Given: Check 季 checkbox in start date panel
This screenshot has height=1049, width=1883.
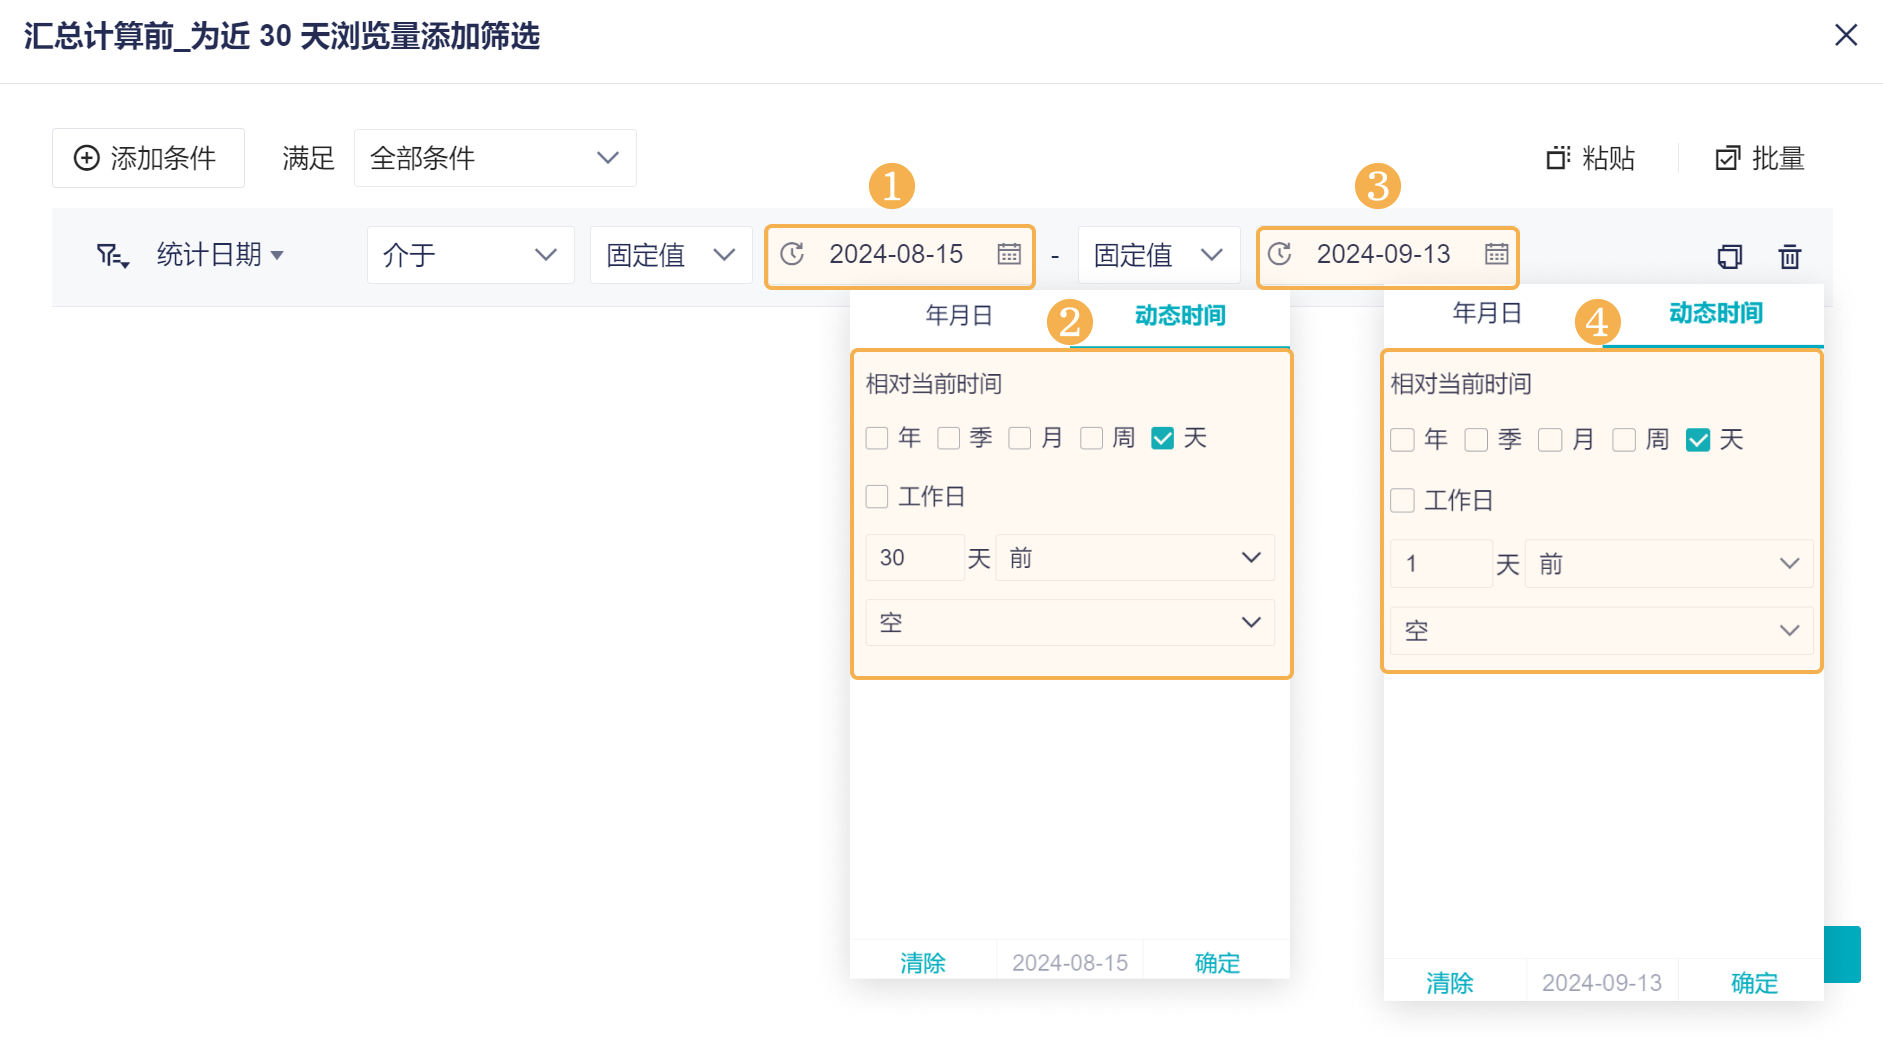Looking at the screenshot, I should [x=949, y=438].
